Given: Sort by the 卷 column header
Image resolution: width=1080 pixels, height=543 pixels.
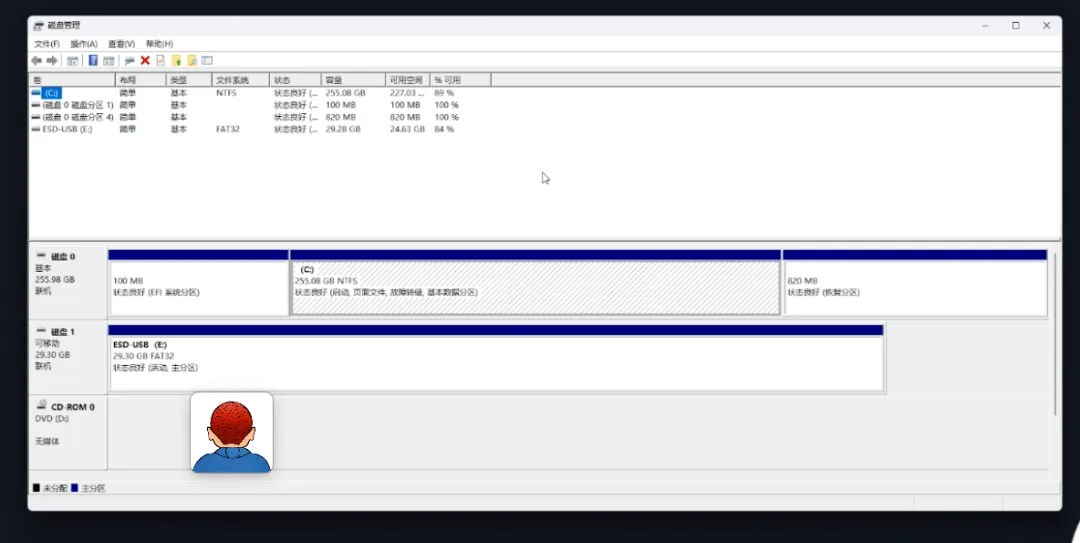Looking at the screenshot, I should 72,80.
